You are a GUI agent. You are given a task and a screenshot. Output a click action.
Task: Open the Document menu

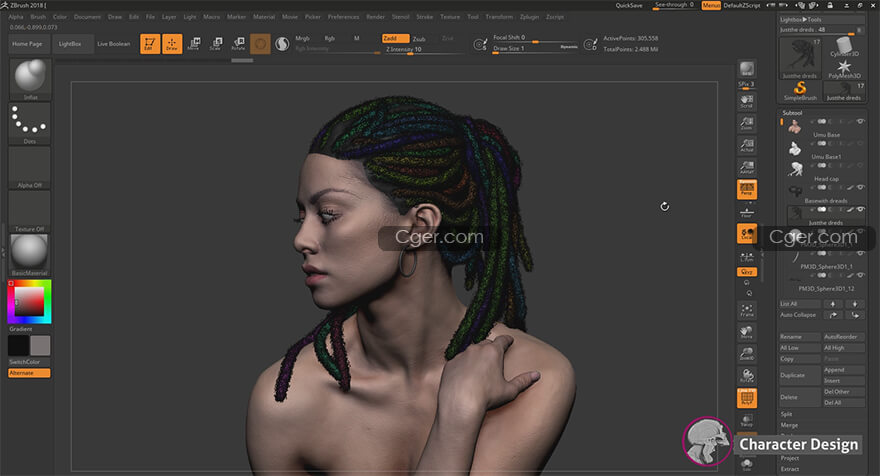(87, 17)
